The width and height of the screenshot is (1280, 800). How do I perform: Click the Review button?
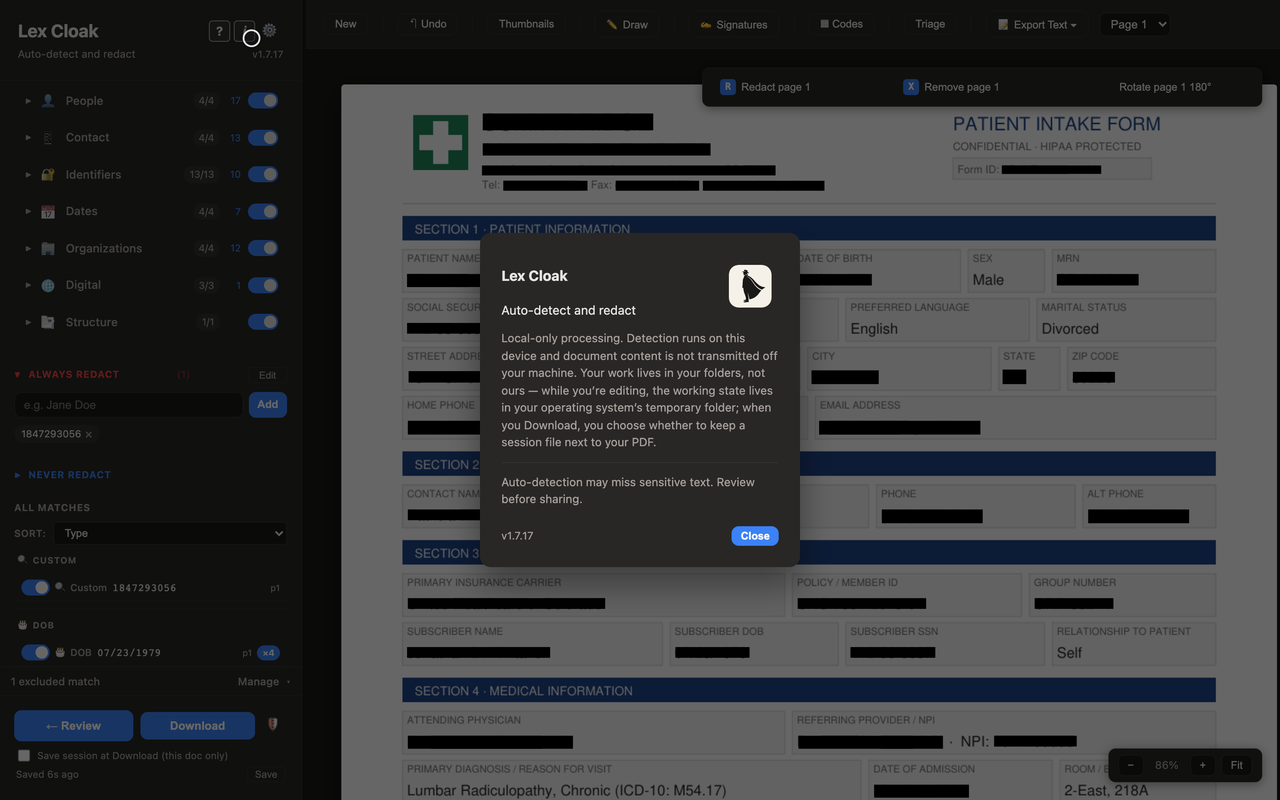(x=73, y=726)
